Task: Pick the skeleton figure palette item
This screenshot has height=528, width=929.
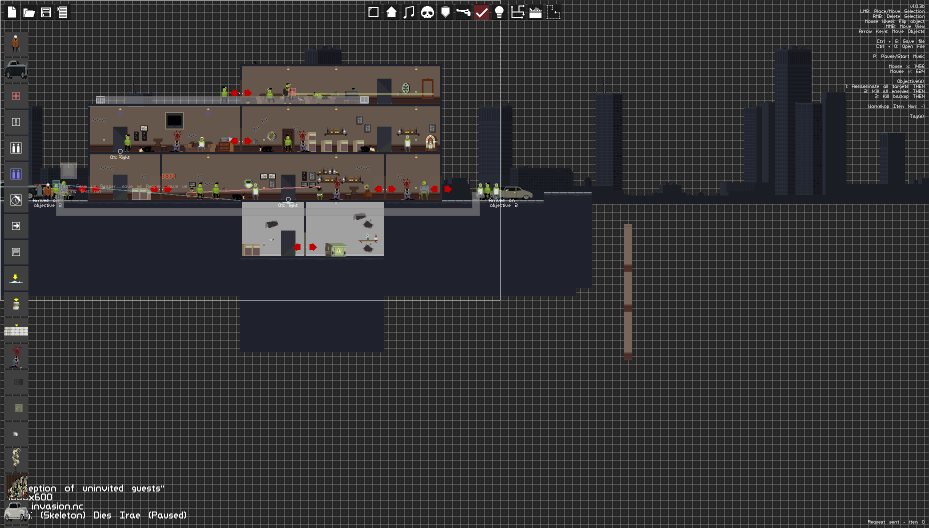Action: tap(16, 457)
